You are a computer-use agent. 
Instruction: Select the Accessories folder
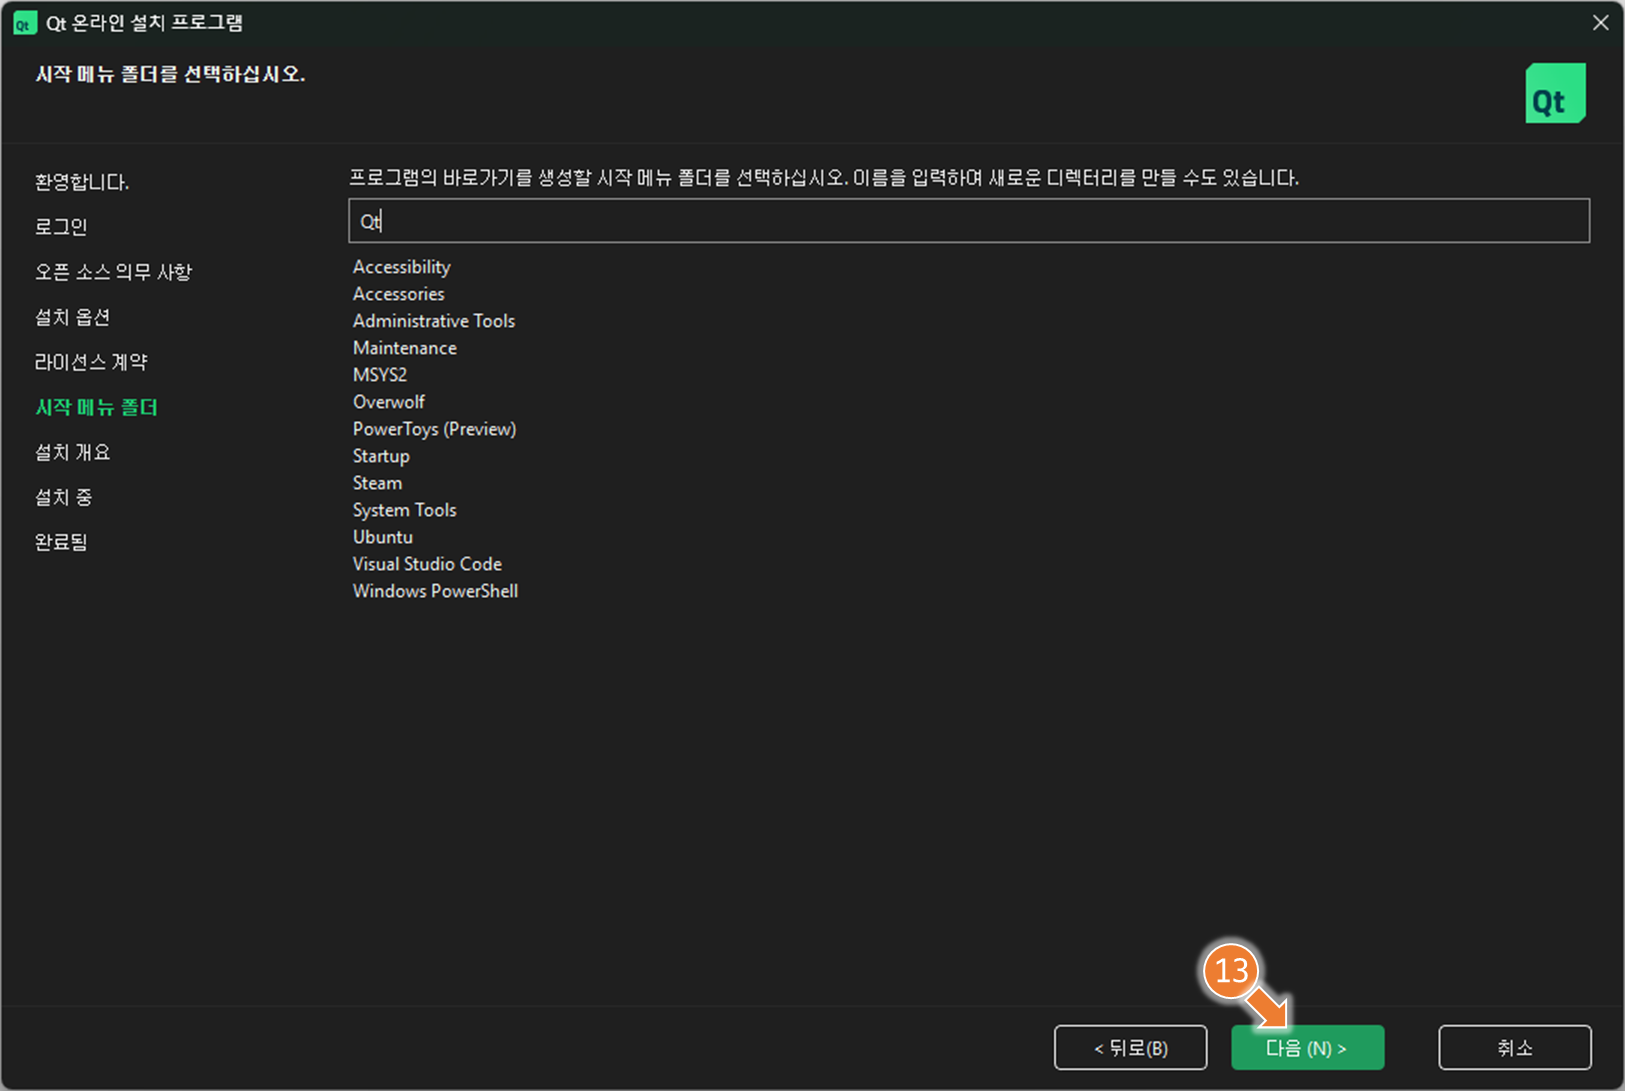click(x=399, y=294)
